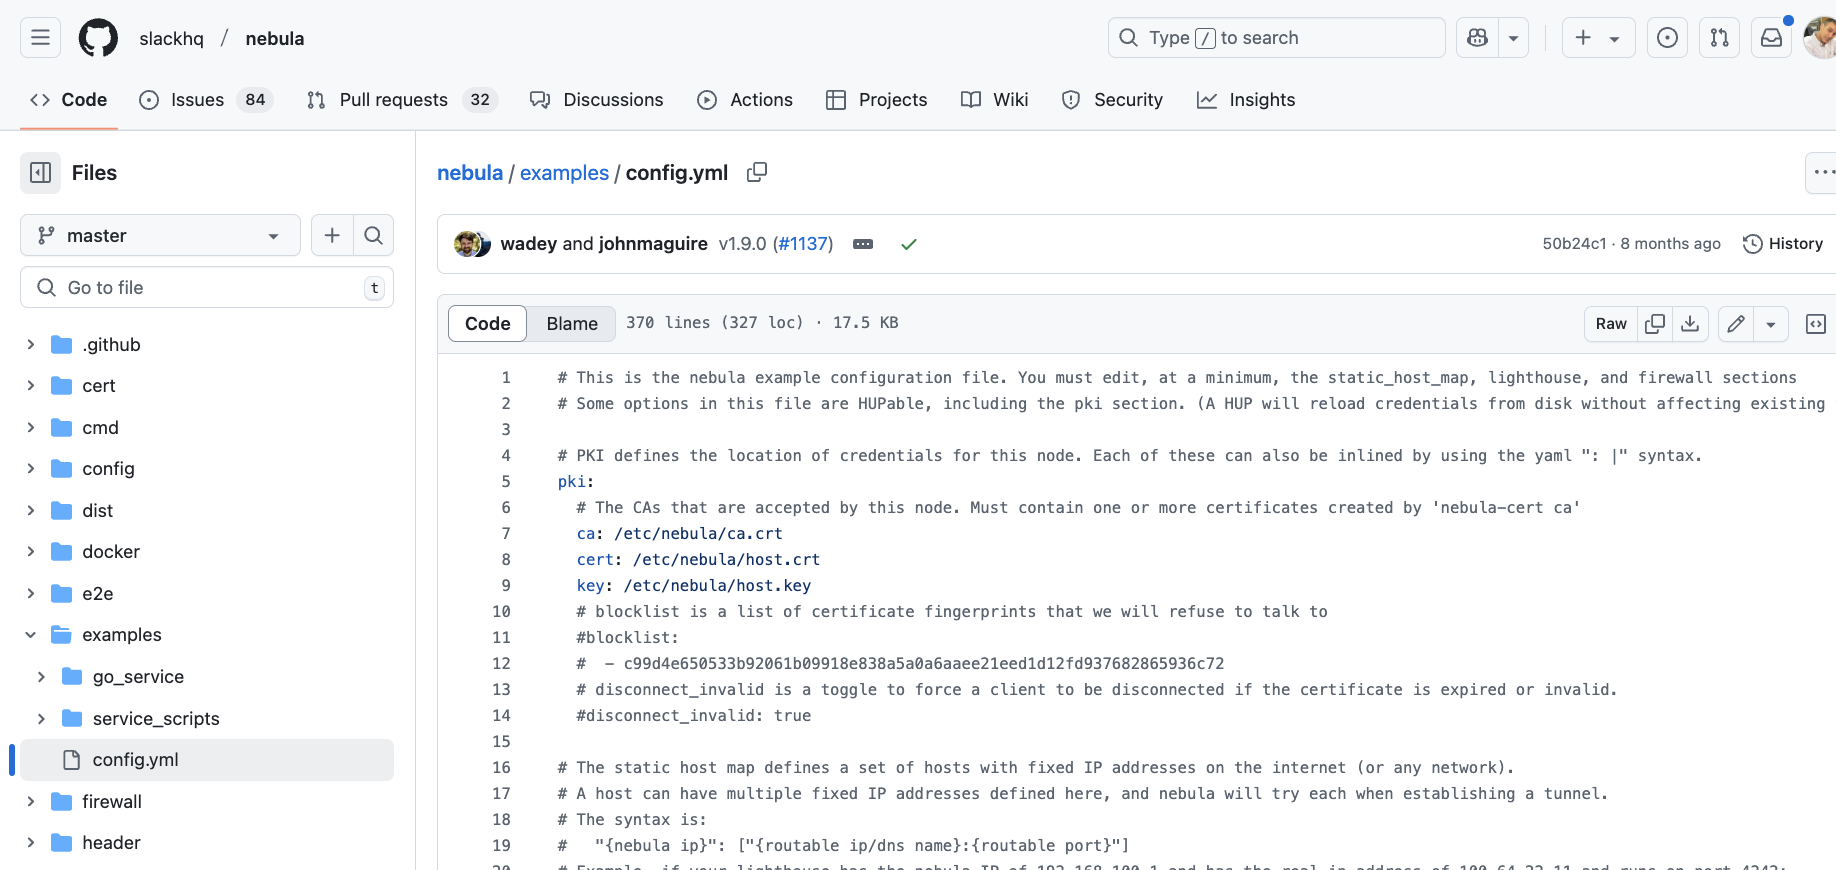Screen dimensions: 1836x870
Task: Open the History link
Action: coord(1783,244)
